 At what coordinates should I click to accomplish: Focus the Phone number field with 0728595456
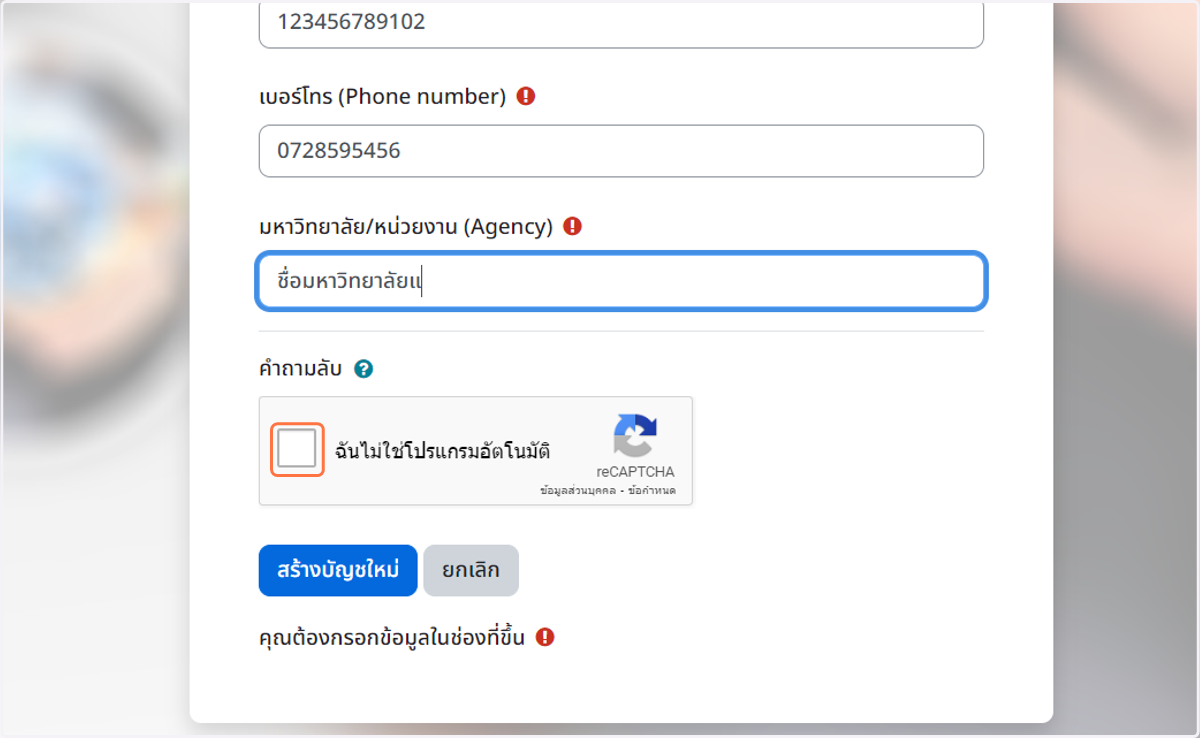point(621,151)
